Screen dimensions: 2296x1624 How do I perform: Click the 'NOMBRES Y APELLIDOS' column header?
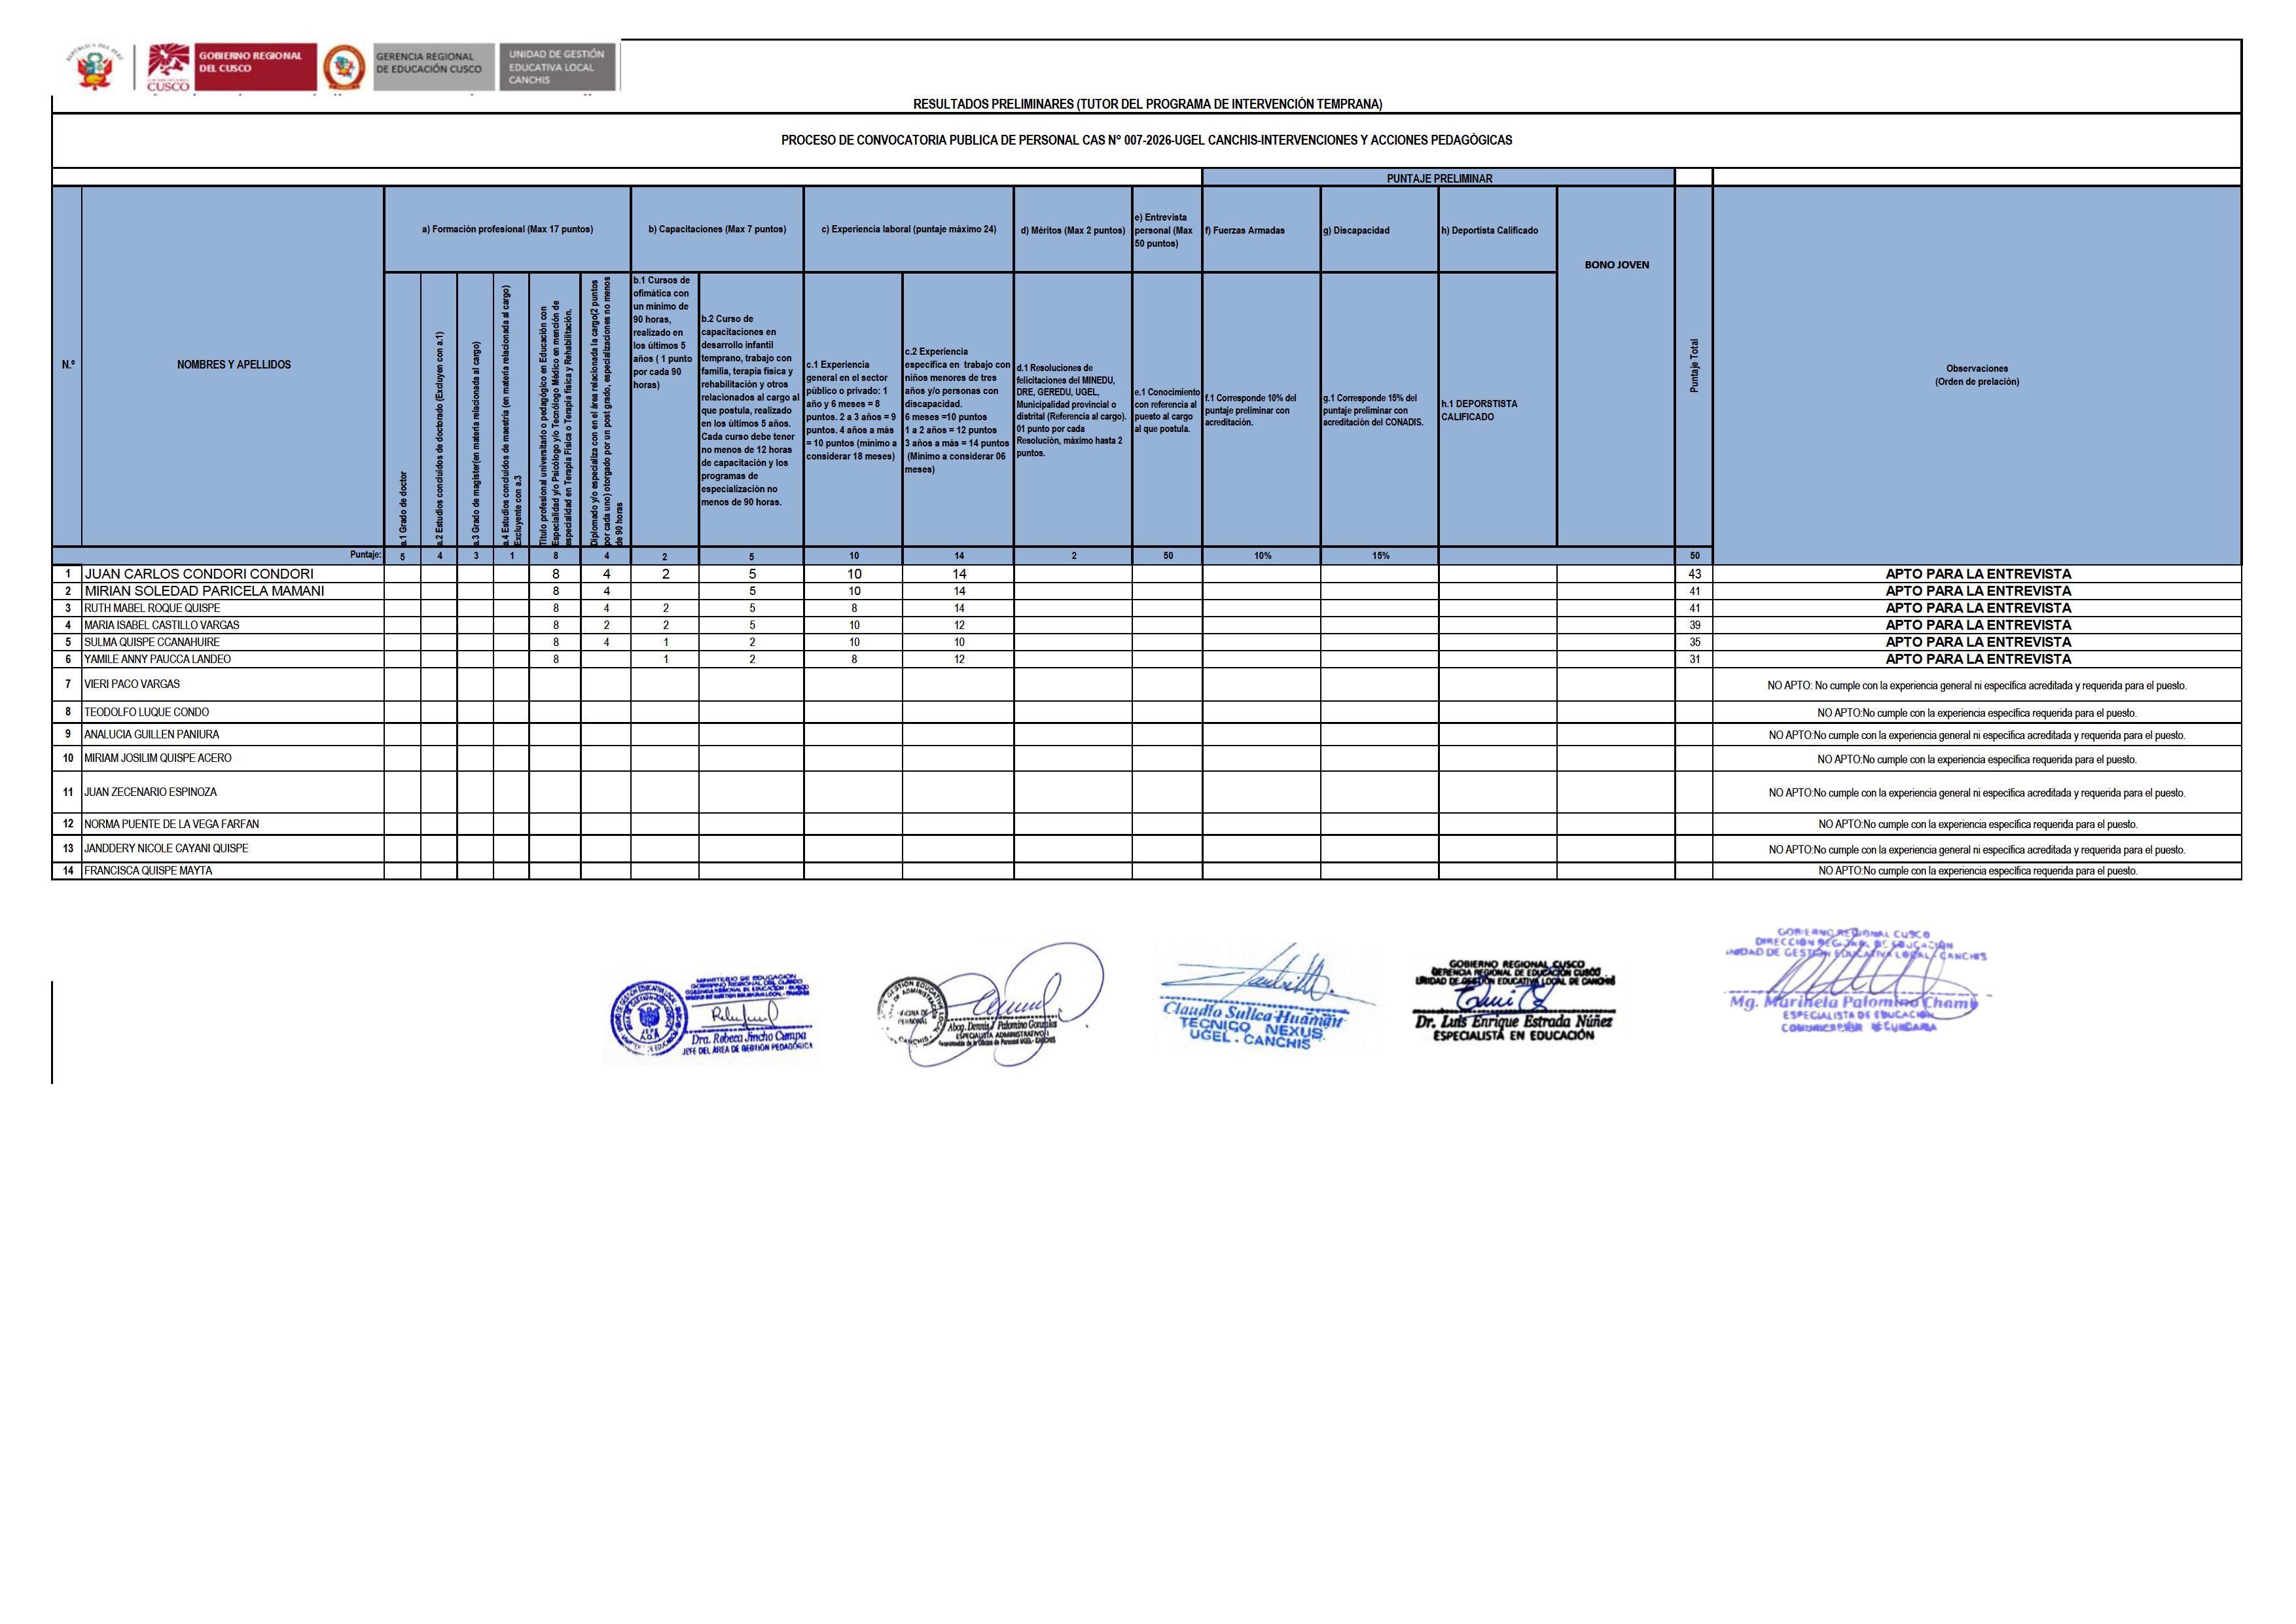(234, 365)
